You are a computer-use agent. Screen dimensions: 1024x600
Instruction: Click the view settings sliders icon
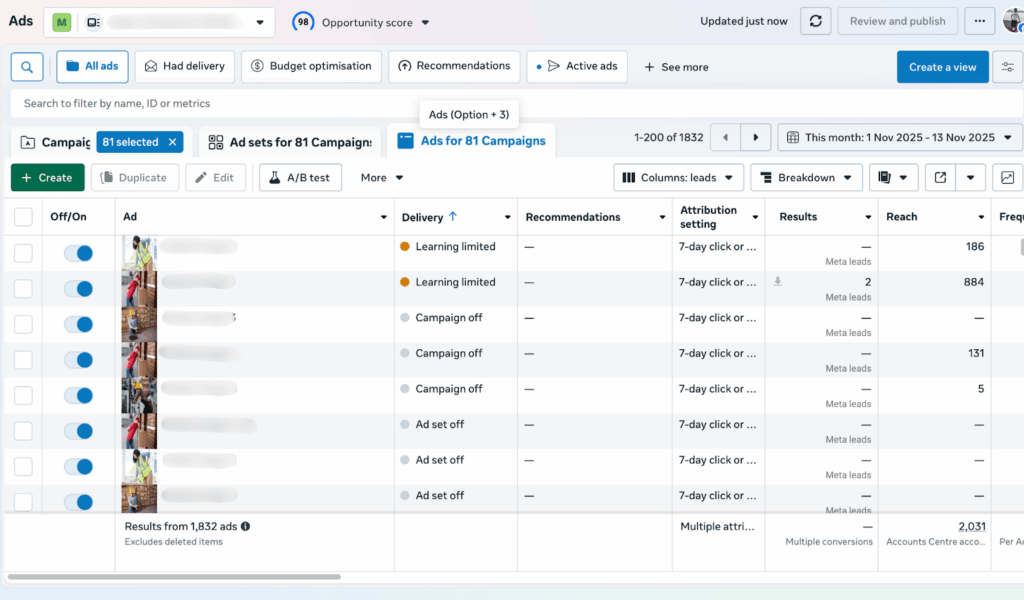(x=1007, y=67)
